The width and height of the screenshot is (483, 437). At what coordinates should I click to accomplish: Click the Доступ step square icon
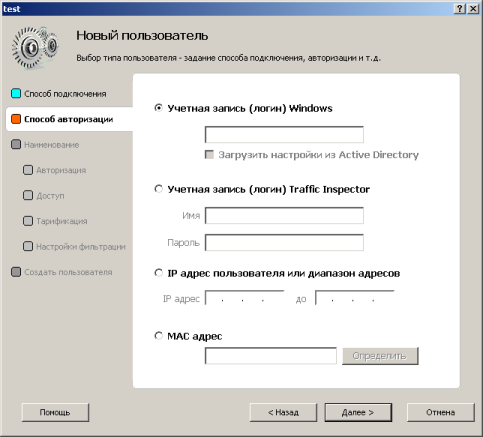(28, 195)
